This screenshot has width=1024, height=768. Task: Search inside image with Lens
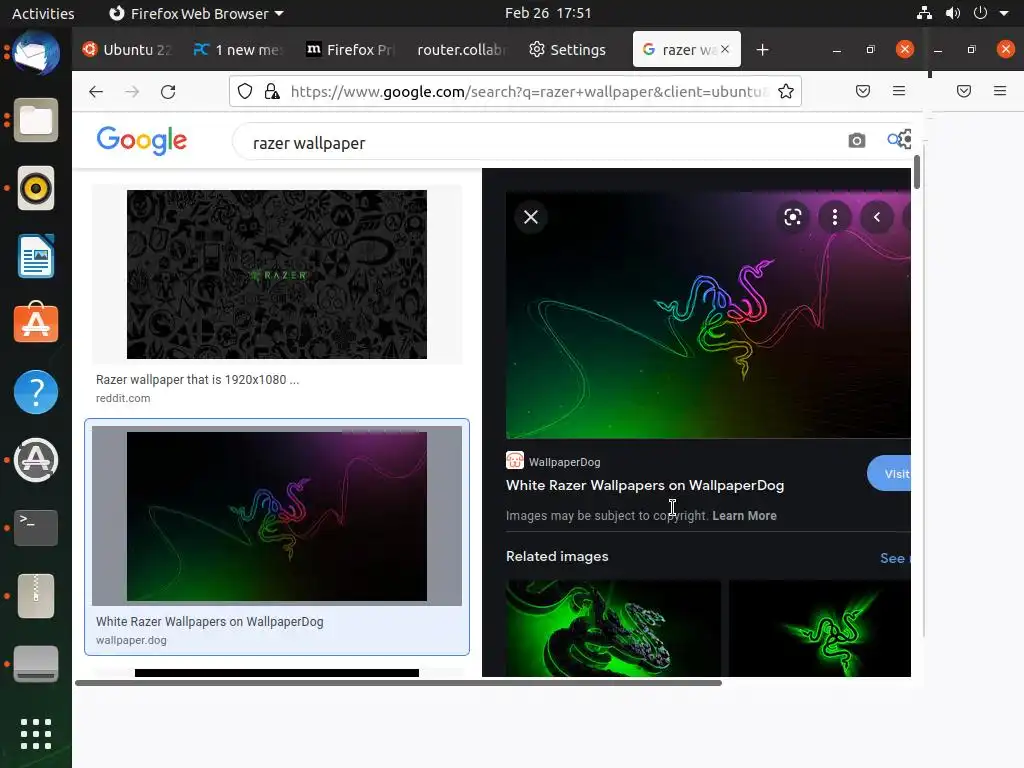click(793, 217)
